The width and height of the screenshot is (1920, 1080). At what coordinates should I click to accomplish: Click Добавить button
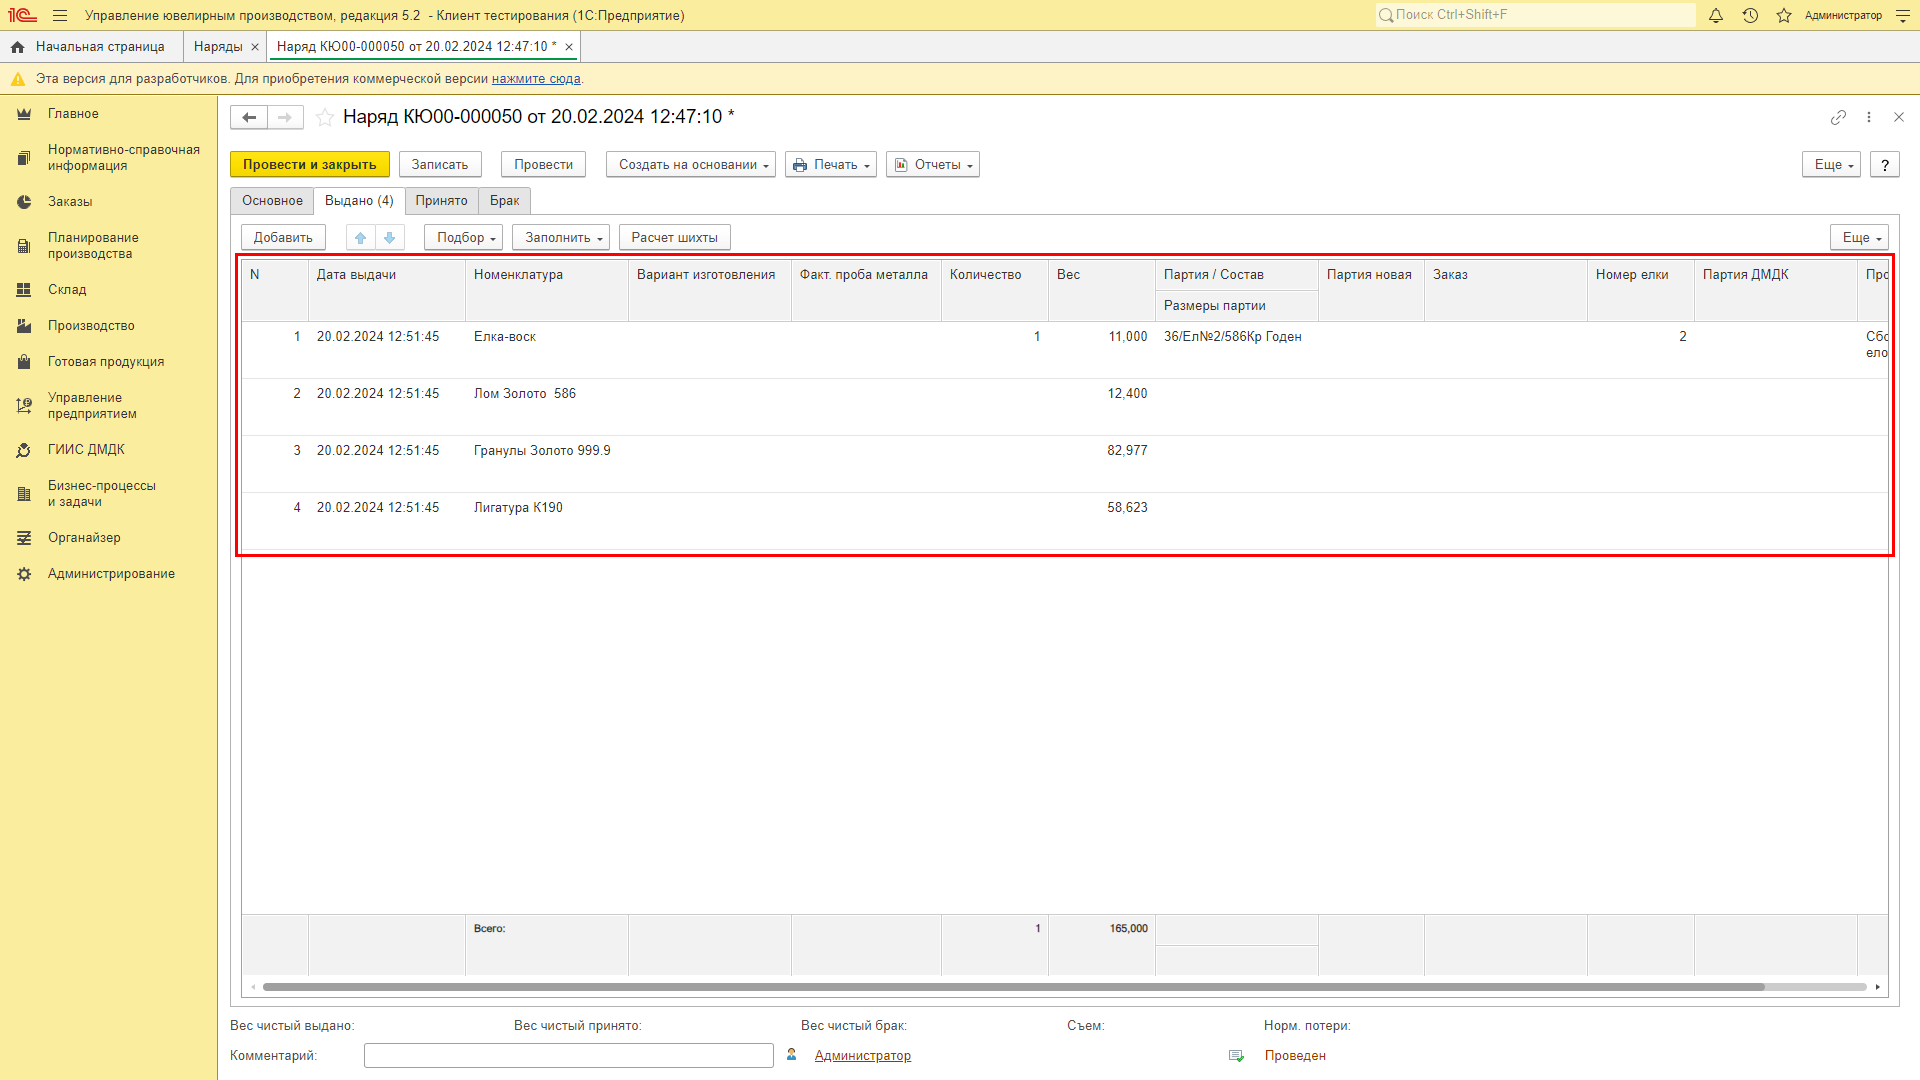point(283,238)
